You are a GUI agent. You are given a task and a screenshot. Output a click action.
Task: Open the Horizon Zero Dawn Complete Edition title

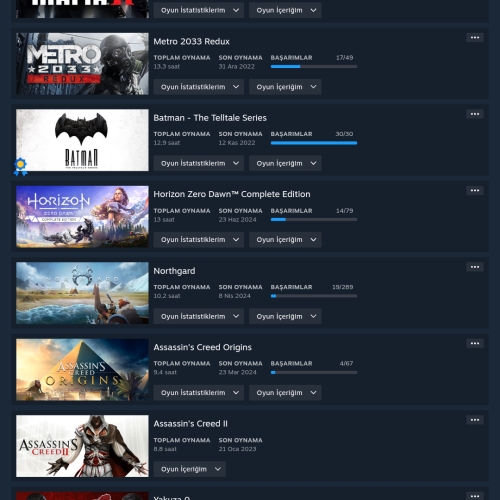[232, 194]
